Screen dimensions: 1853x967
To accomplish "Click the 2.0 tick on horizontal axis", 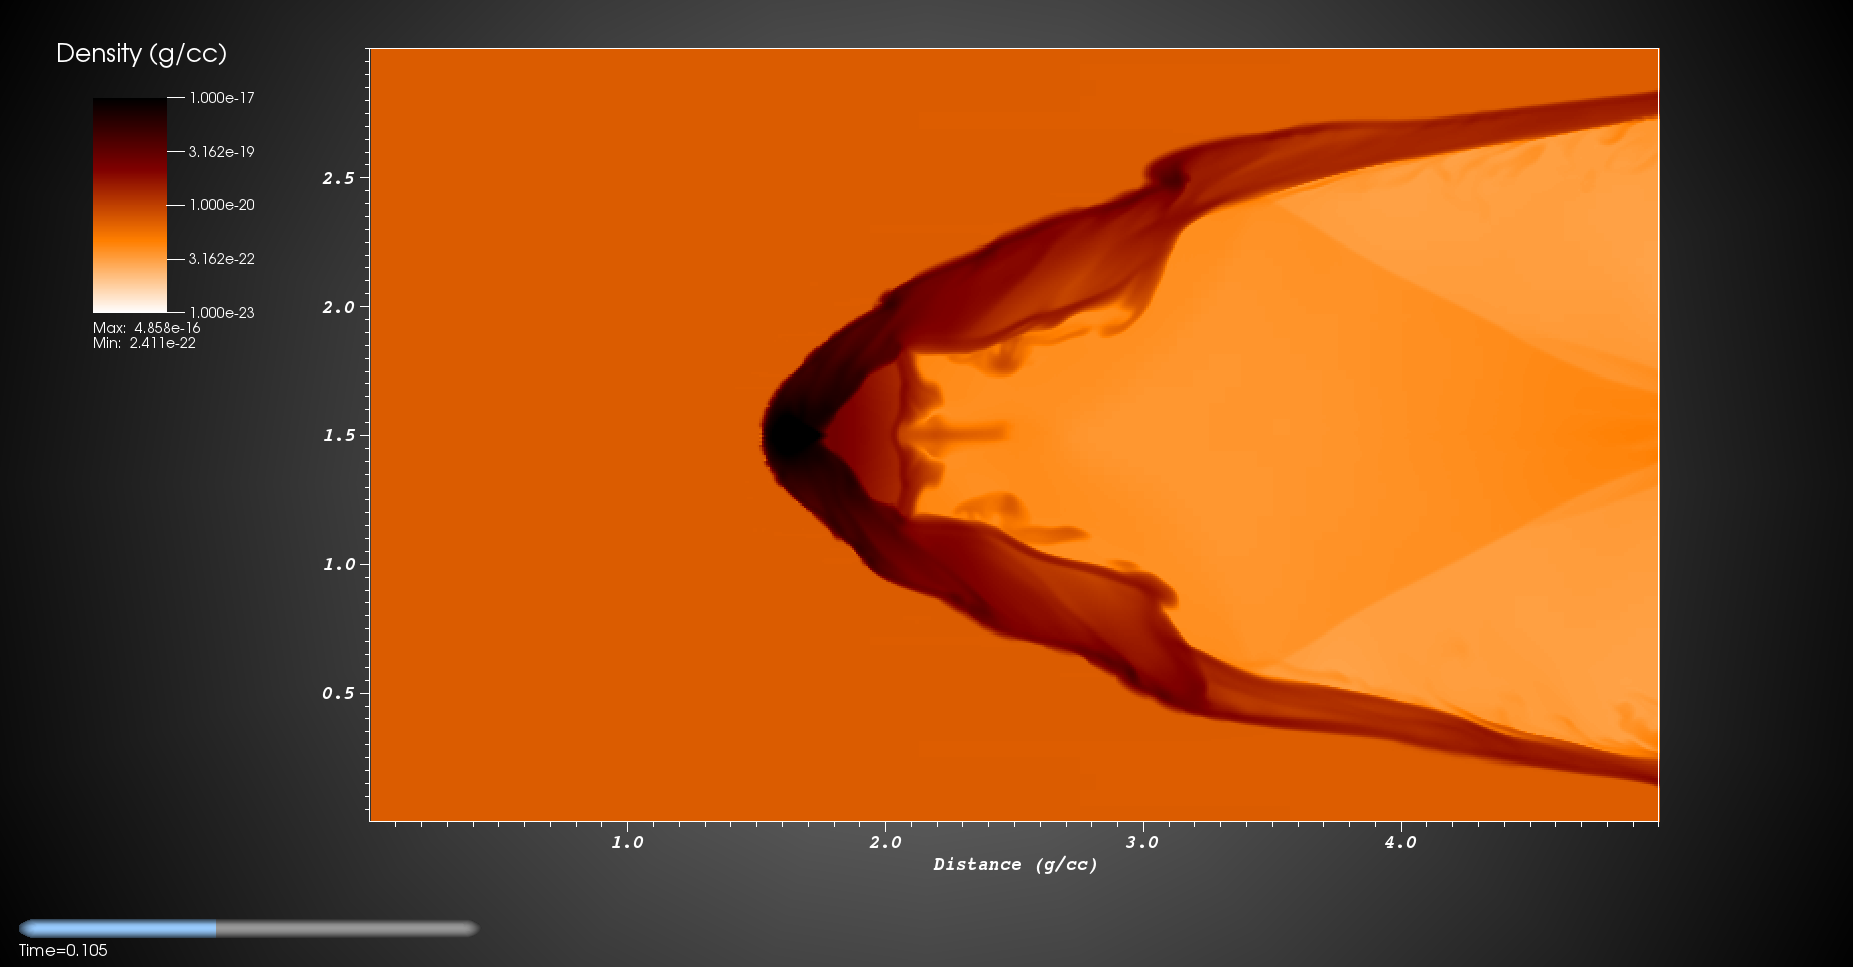I will pos(885,842).
